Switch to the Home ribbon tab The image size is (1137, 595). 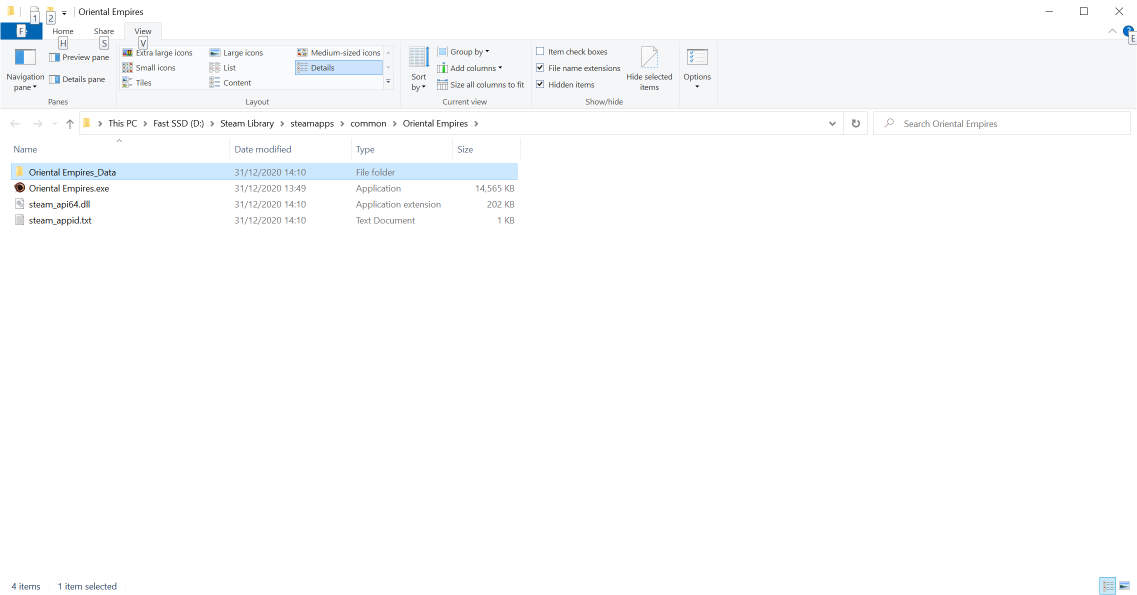click(x=62, y=31)
